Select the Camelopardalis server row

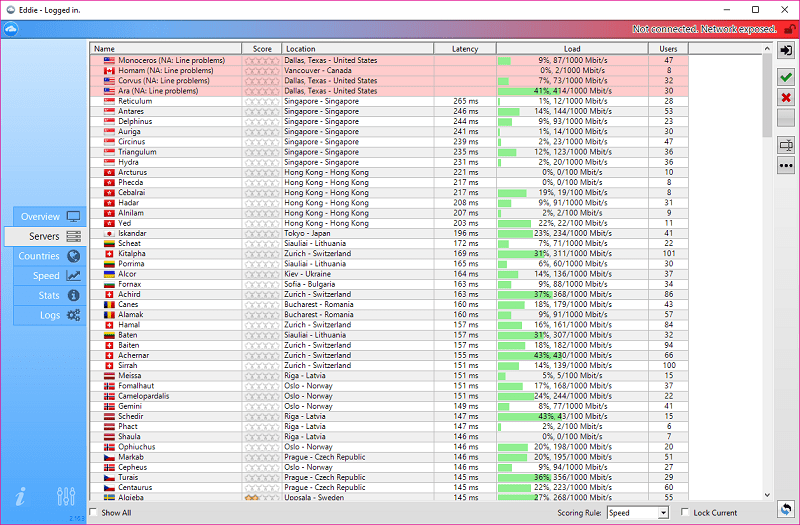(x=389, y=396)
